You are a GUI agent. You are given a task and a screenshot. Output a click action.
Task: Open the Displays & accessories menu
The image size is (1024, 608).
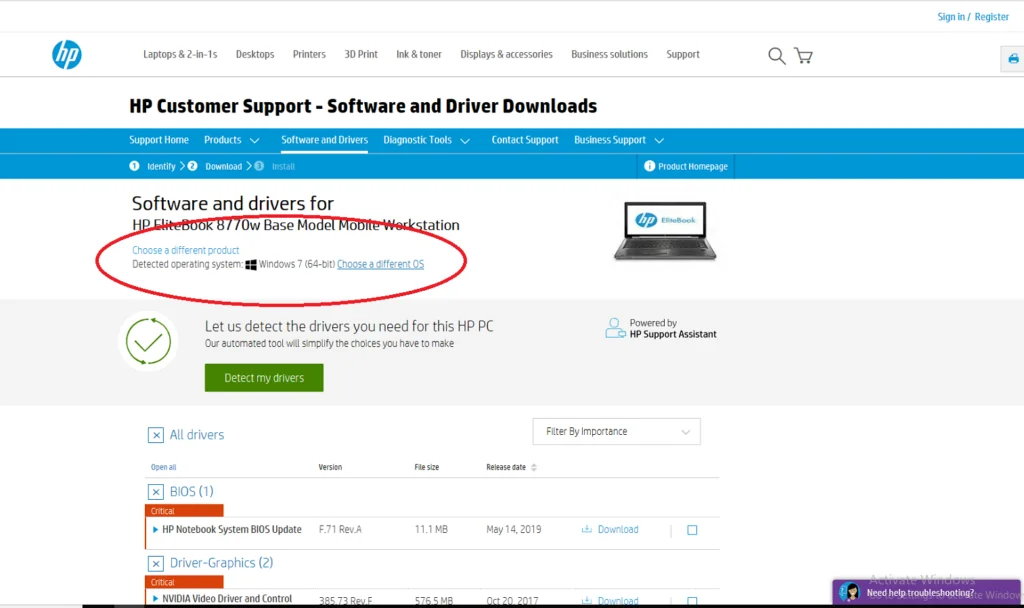(506, 54)
